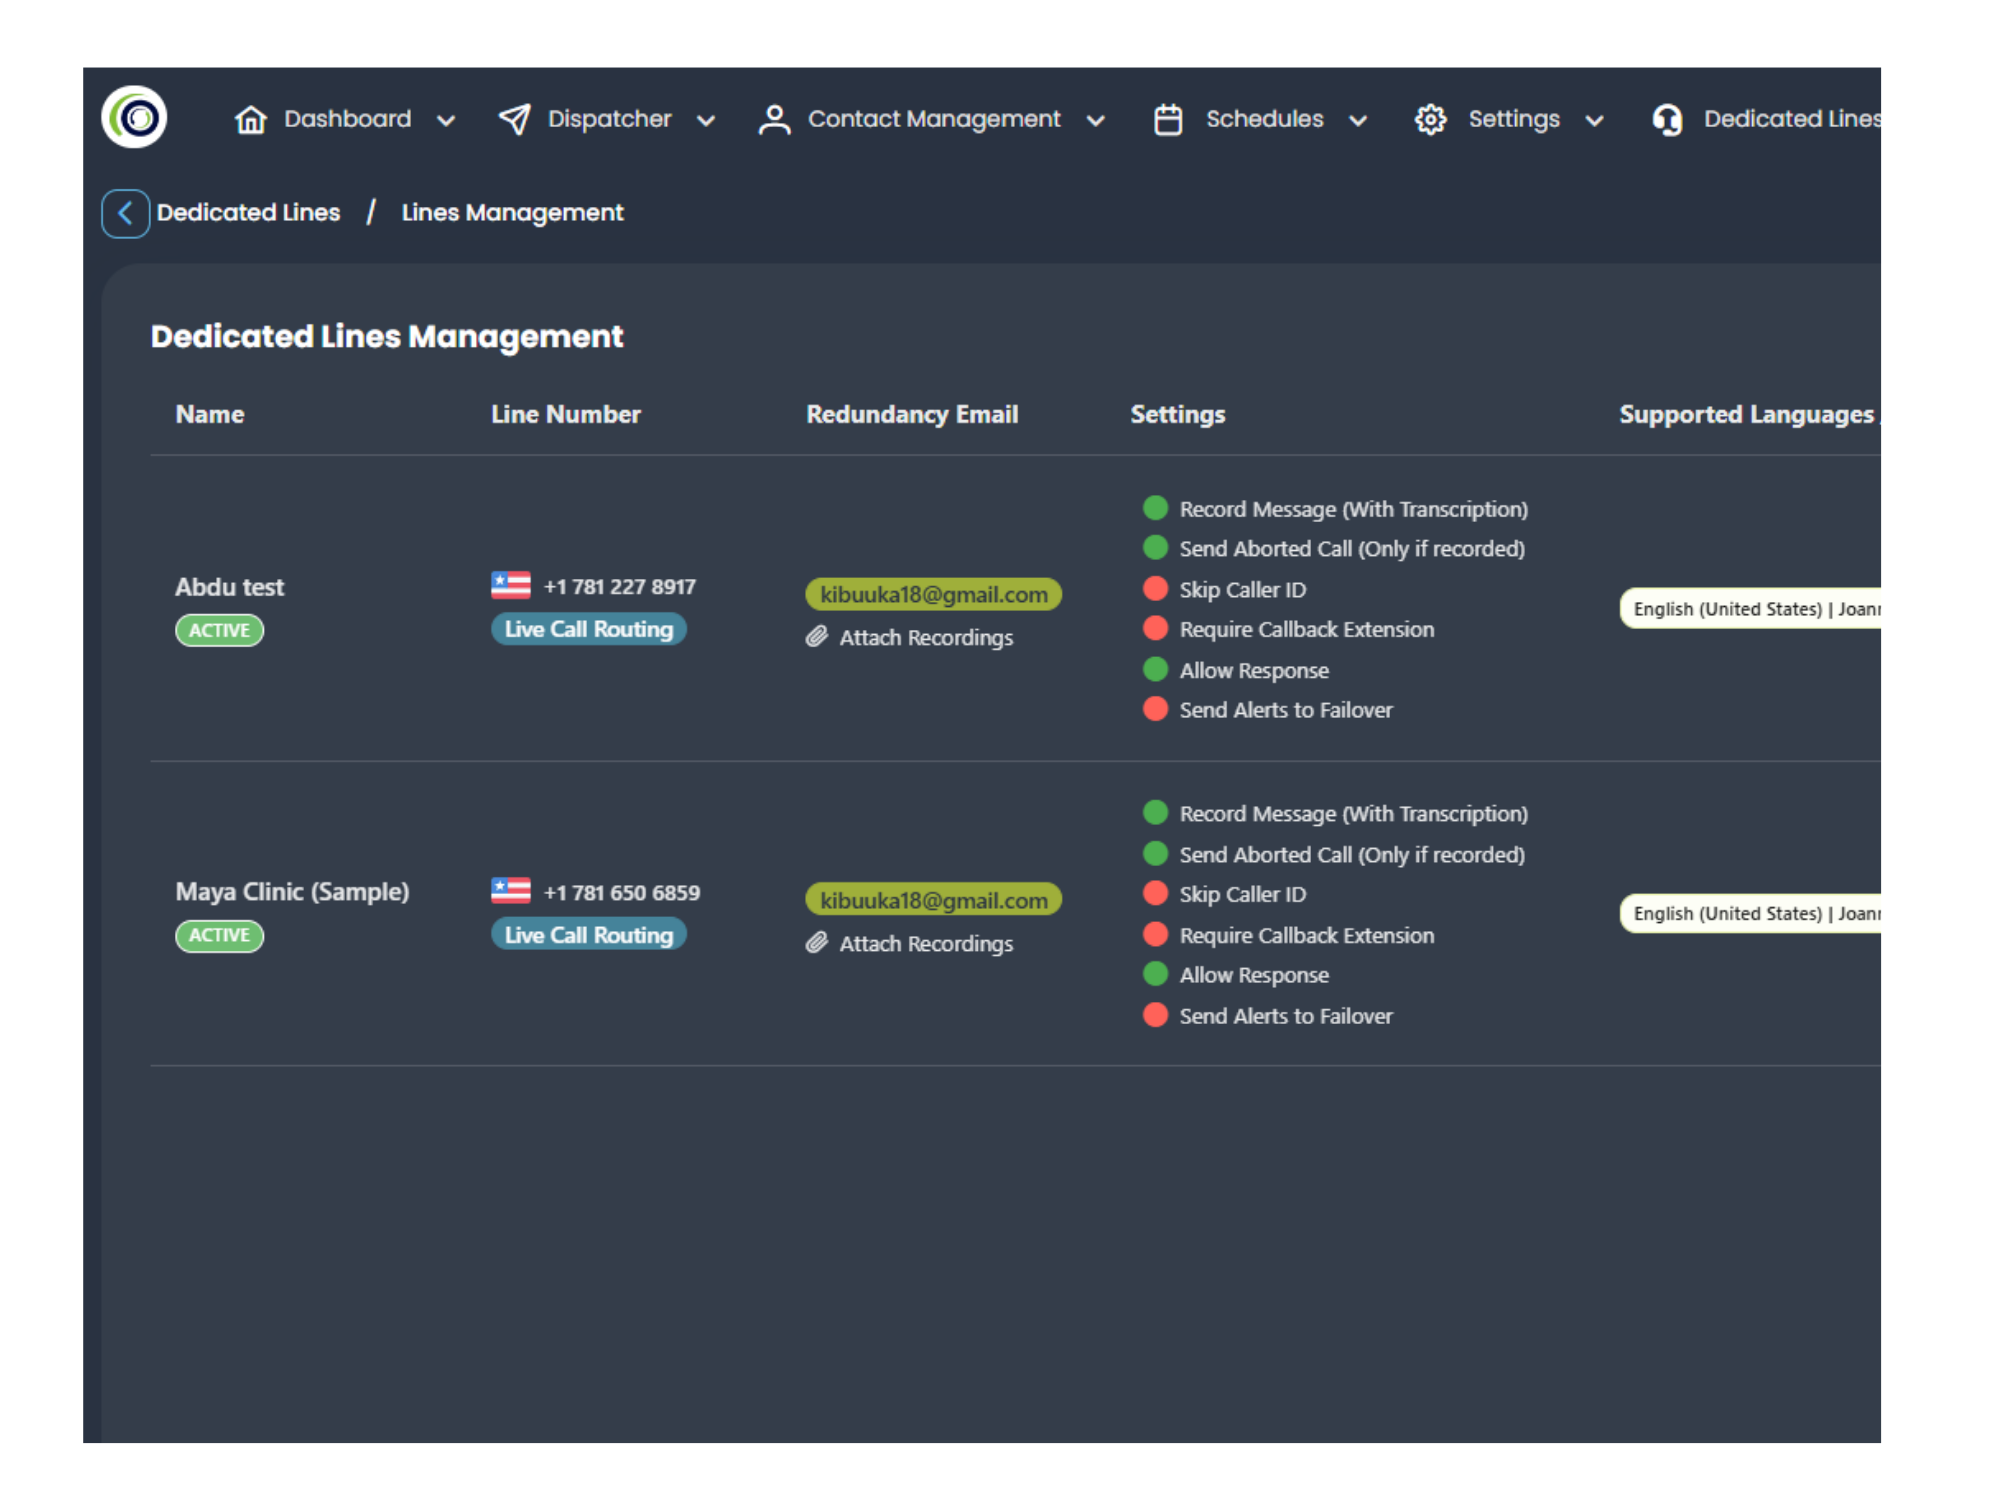Click the Lines Management breadcrumb item

pyautogui.click(x=511, y=212)
